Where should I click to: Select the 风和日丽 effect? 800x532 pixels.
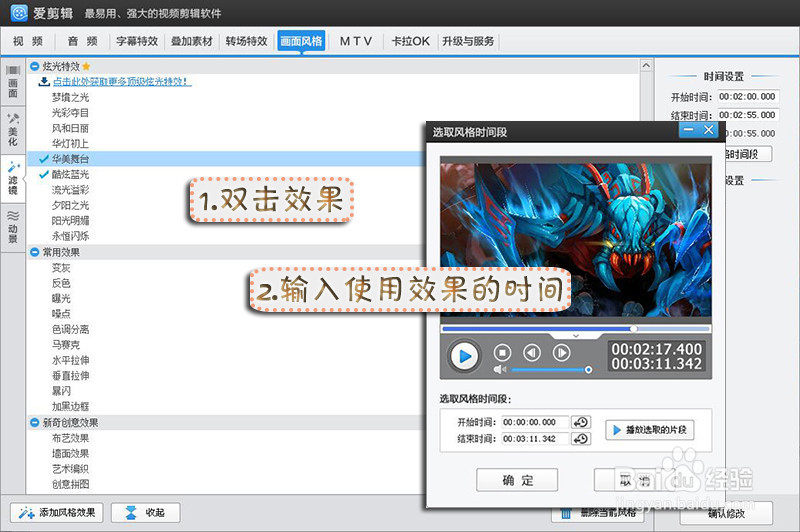[70, 128]
